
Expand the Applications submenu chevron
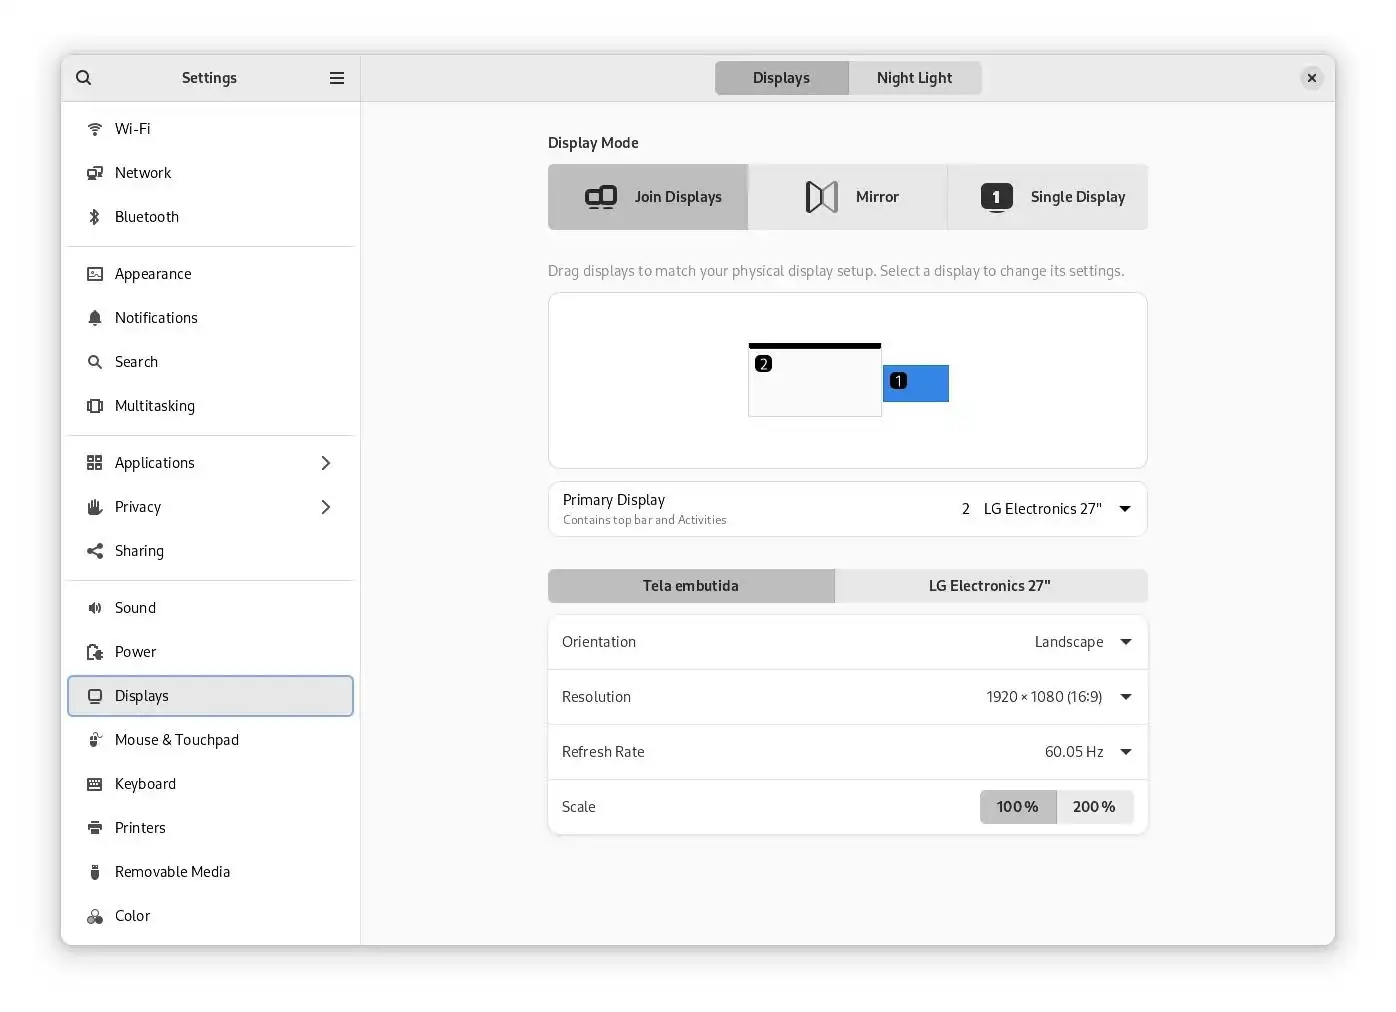[326, 463]
